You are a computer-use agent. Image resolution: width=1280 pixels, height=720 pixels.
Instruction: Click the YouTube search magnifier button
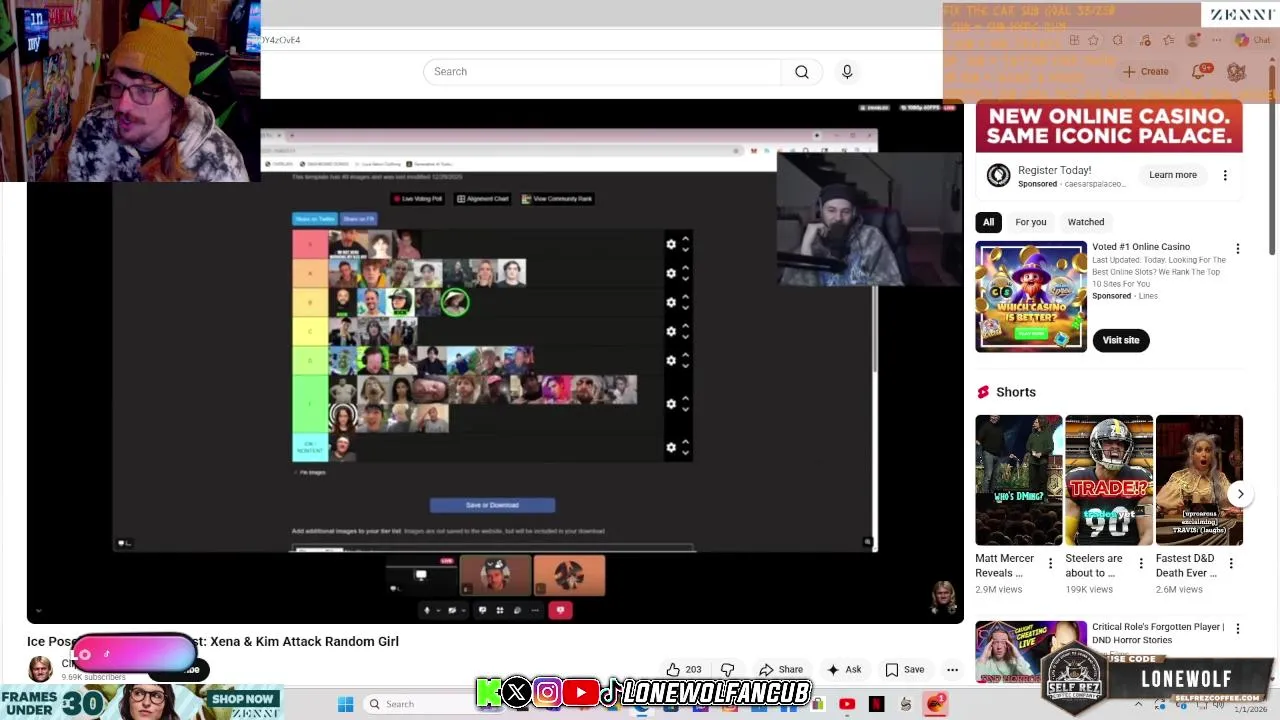tap(801, 72)
